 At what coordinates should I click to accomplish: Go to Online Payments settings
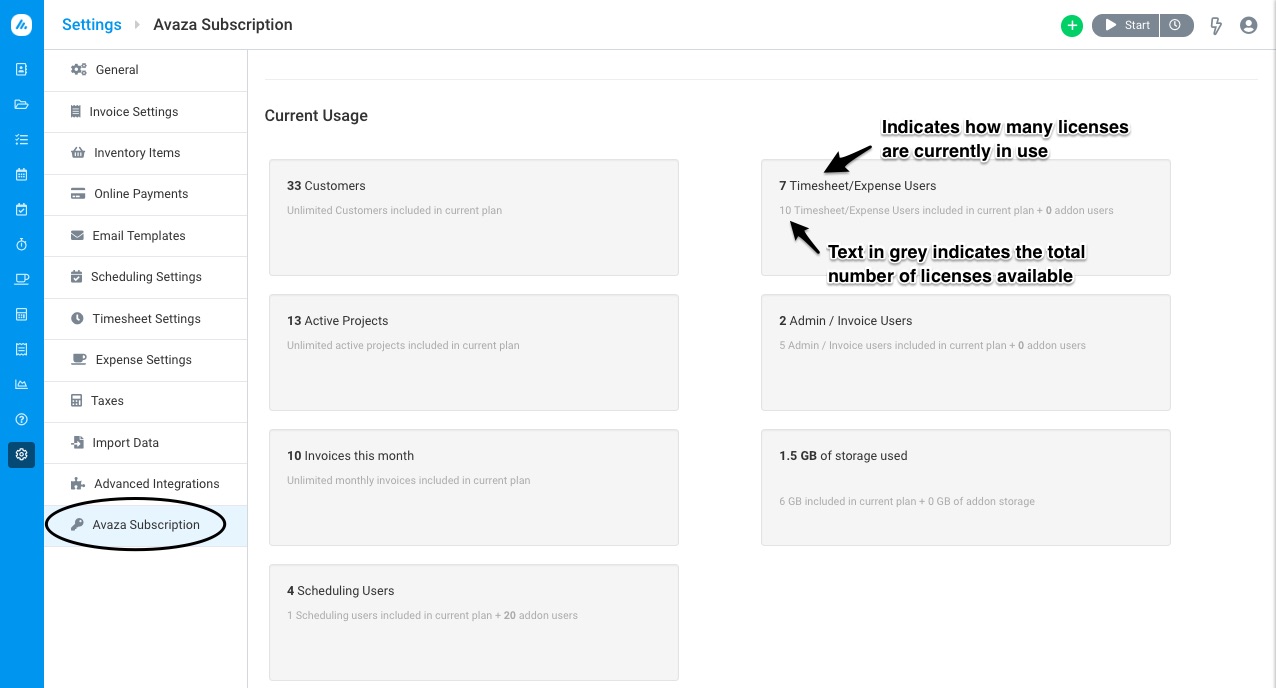click(146, 194)
